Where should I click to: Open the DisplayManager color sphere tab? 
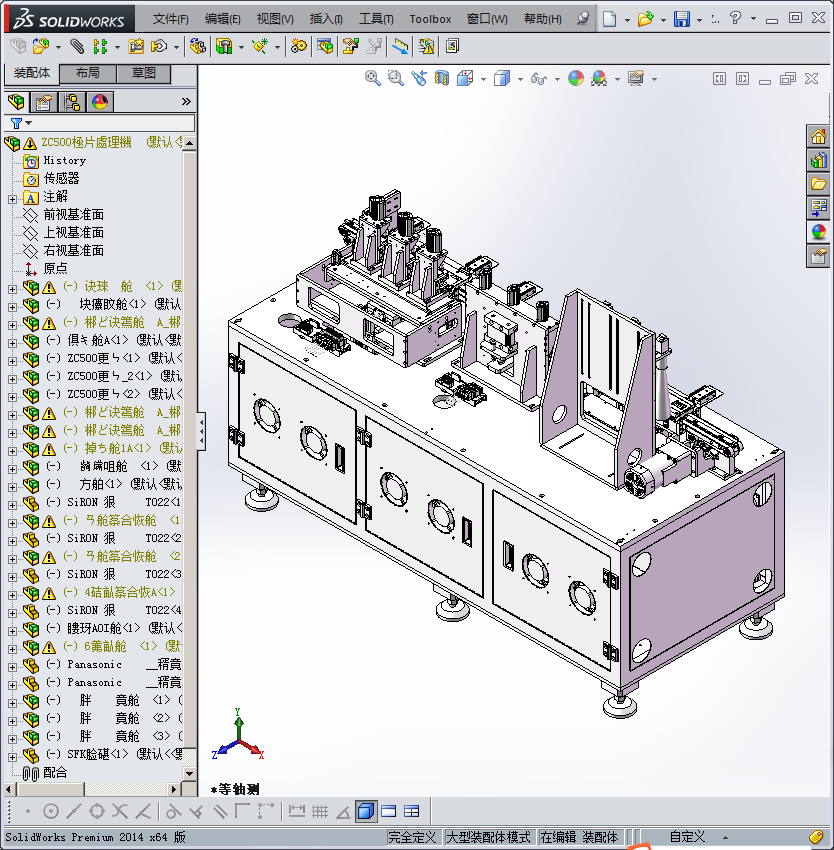99,102
